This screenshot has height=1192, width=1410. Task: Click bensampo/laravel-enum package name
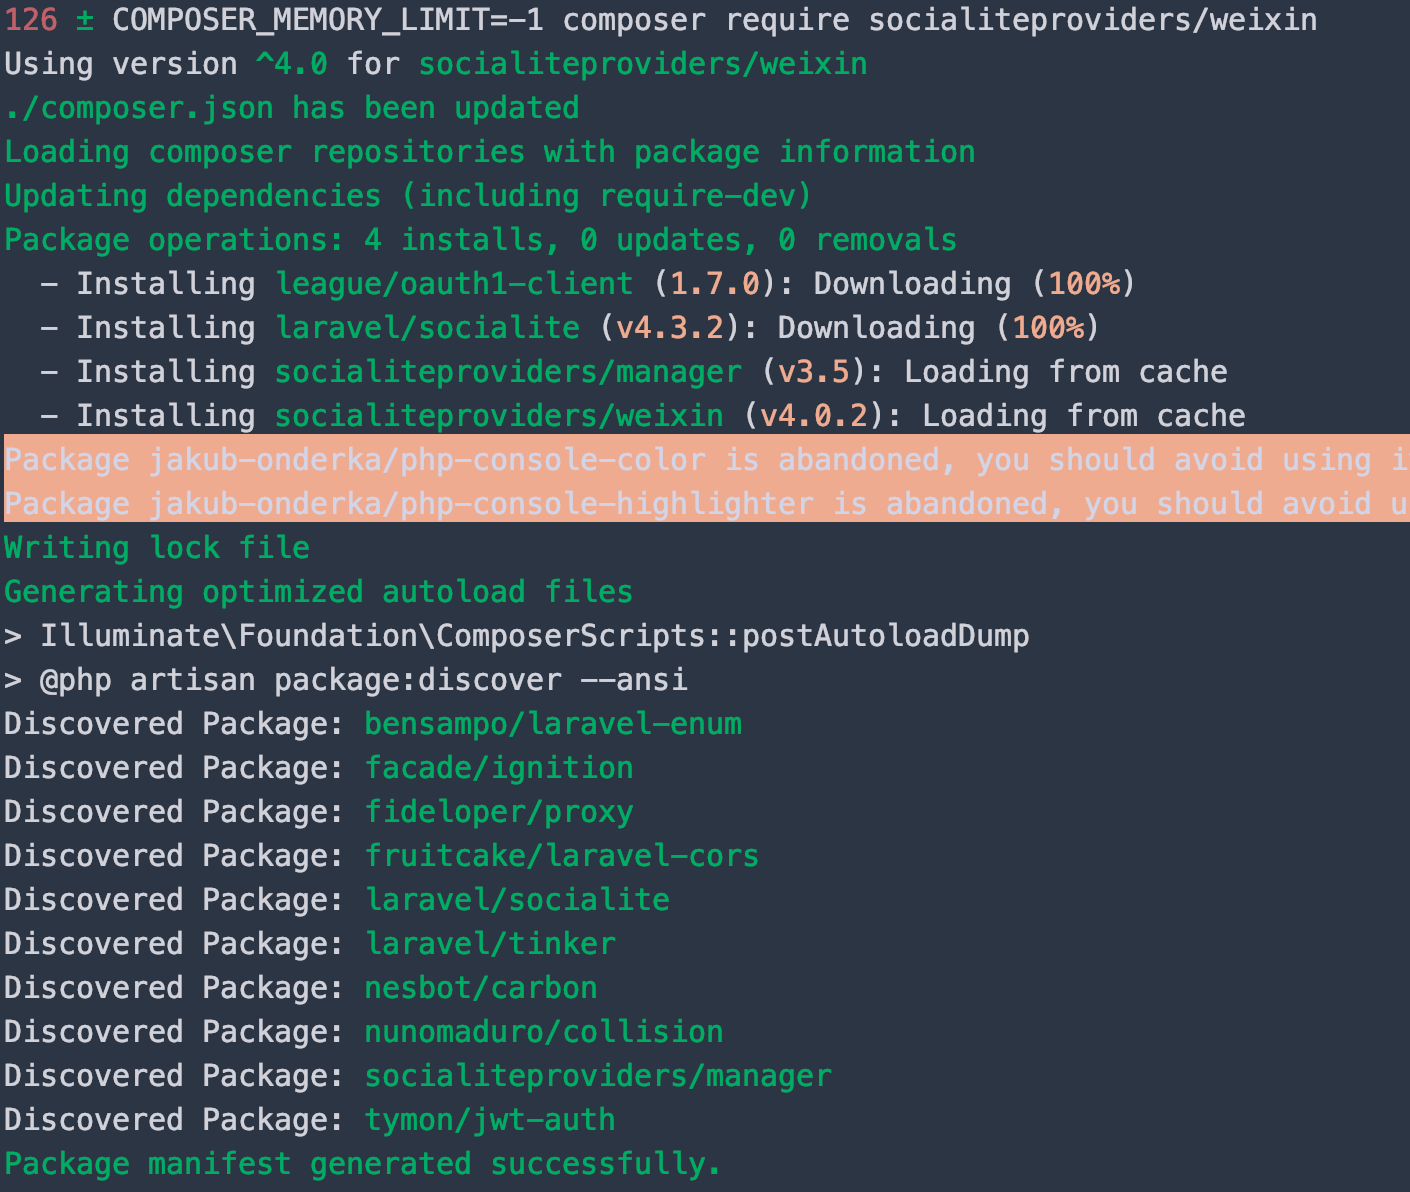click(553, 724)
